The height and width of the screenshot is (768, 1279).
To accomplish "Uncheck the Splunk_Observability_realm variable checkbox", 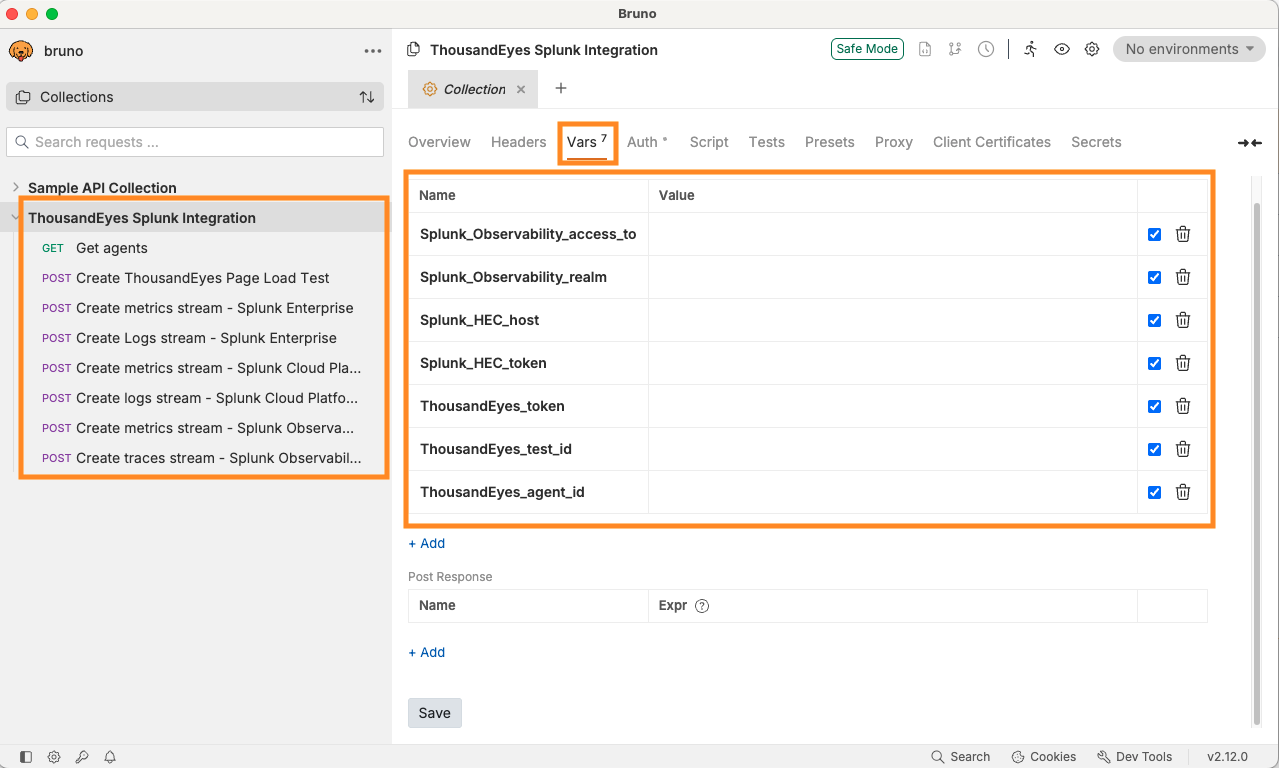I will click(x=1154, y=277).
